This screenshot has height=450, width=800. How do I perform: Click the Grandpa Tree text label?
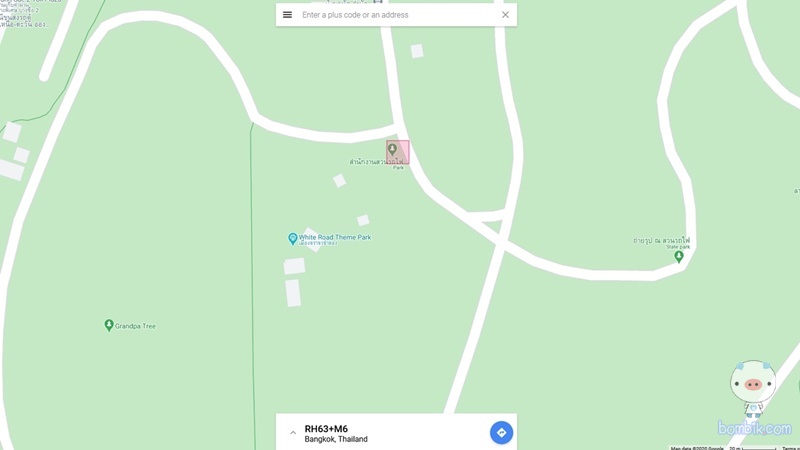tap(135, 326)
